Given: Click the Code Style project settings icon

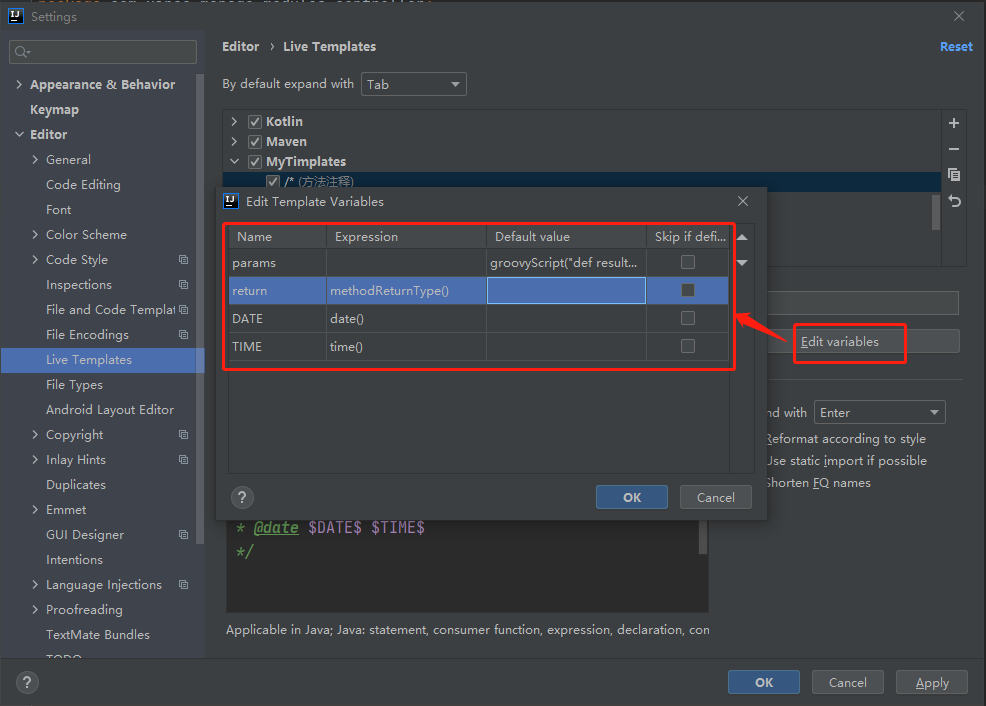Looking at the screenshot, I should 183,260.
